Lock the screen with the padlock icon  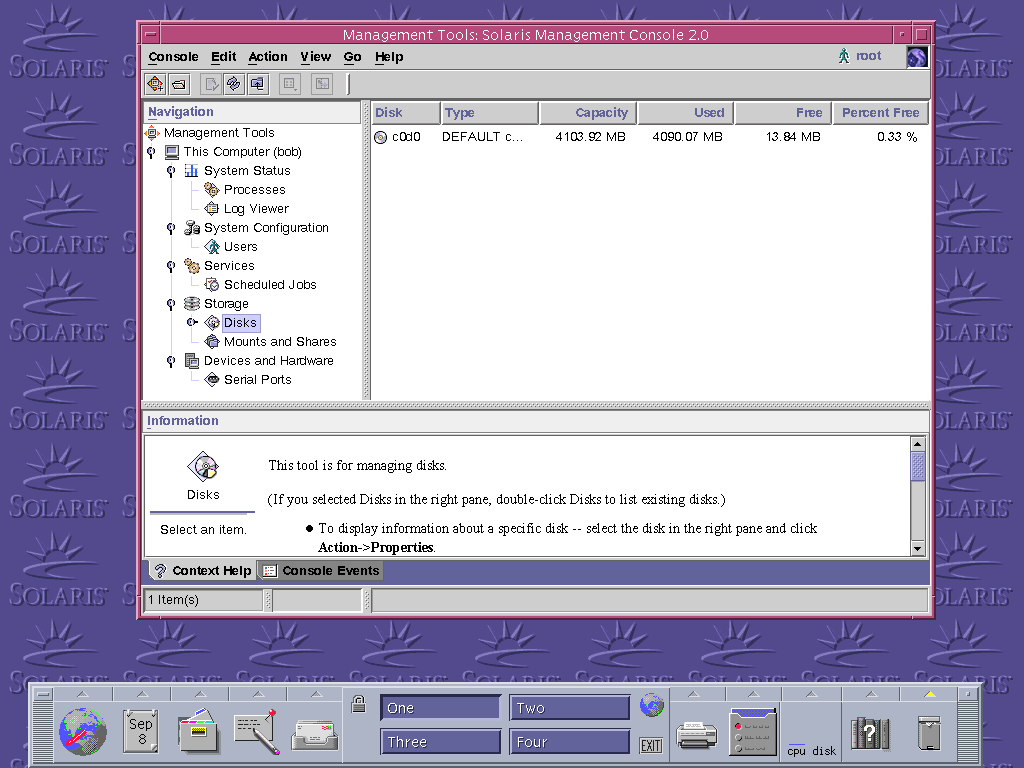359,704
